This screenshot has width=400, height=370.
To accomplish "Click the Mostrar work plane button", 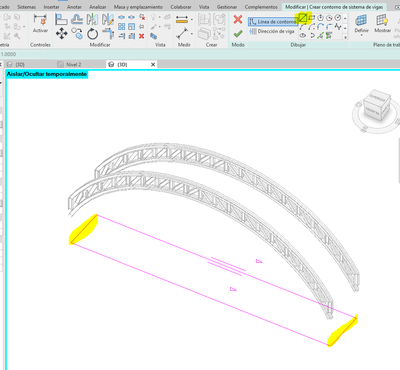I will click(382, 24).
